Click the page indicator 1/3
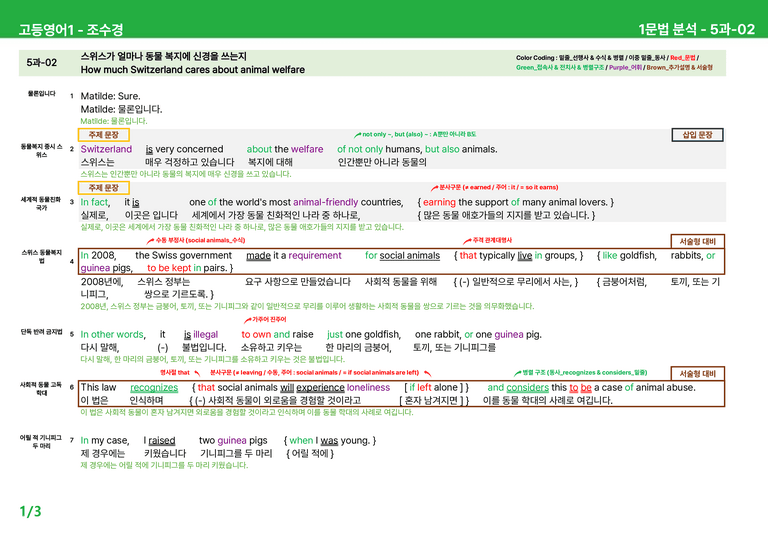This screenshot has width=768, height=543. [30, 511]
